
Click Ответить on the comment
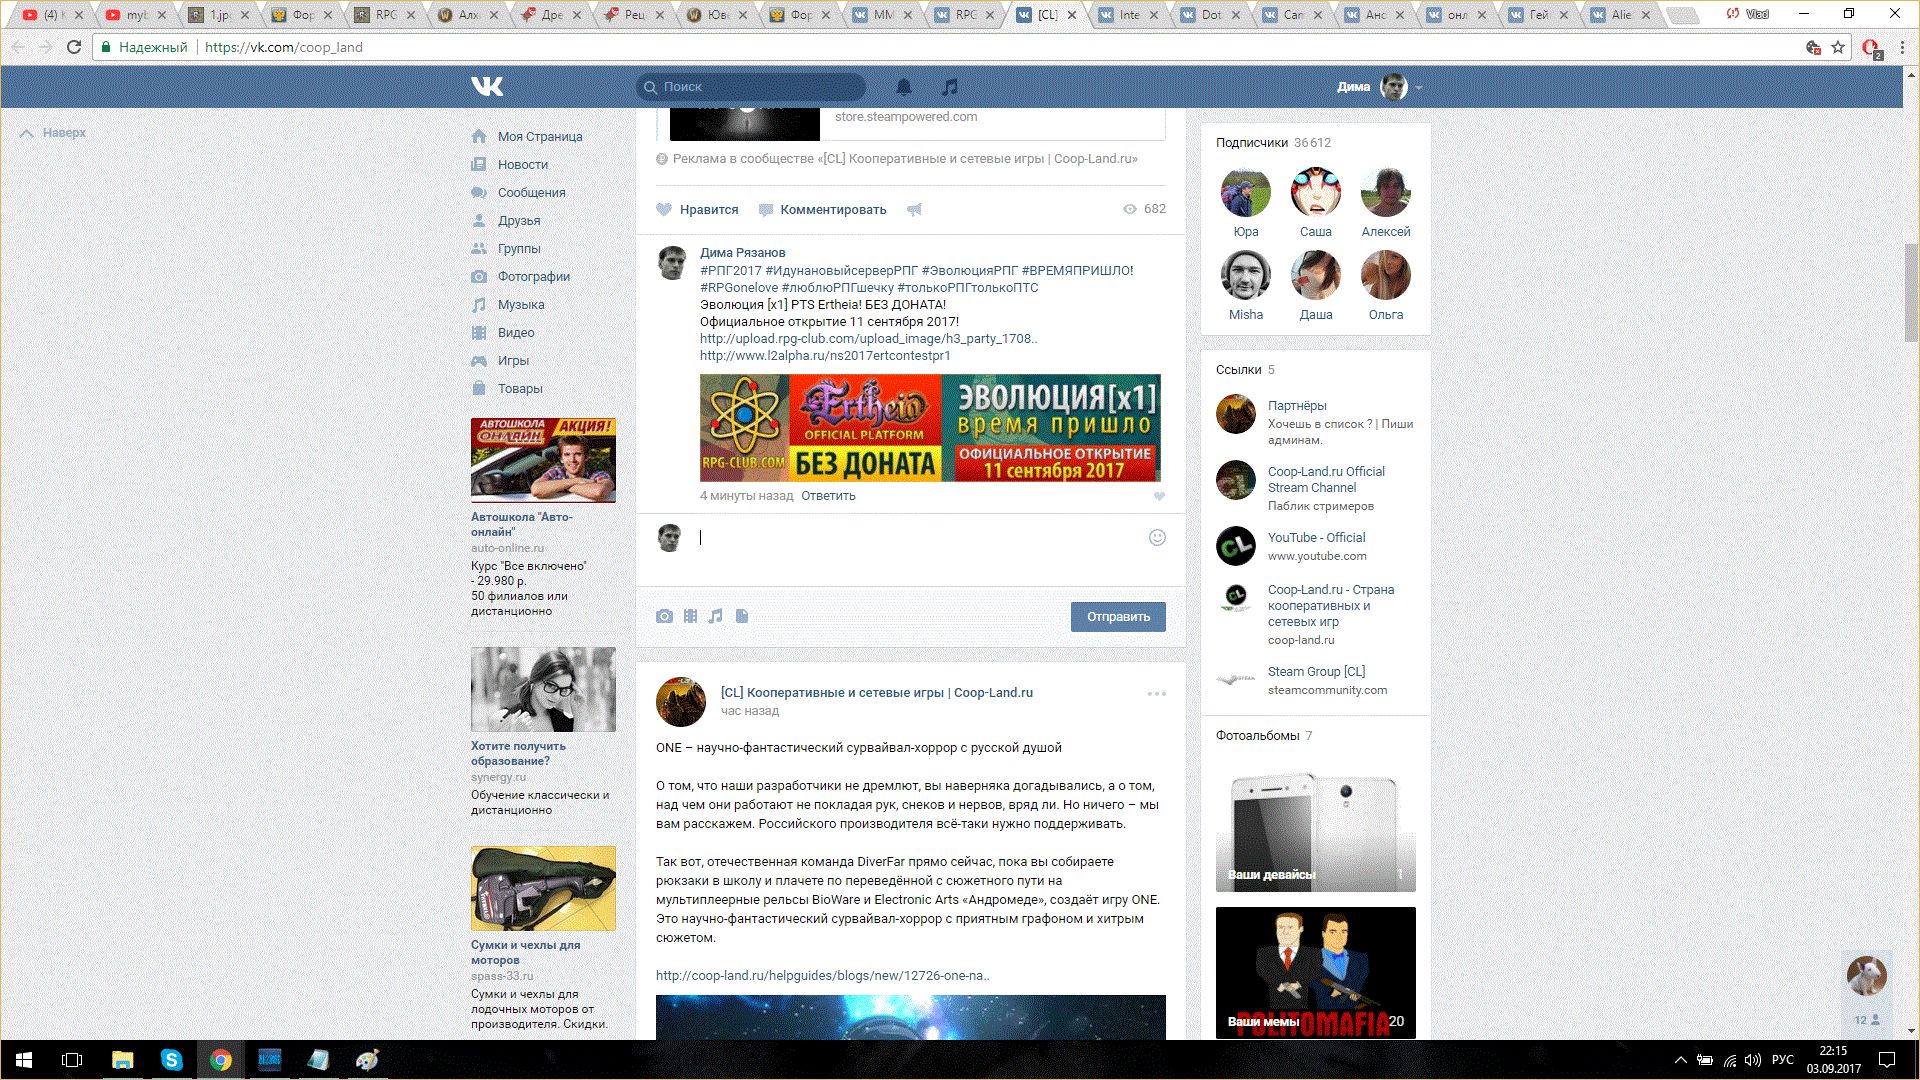coord(828,496)
